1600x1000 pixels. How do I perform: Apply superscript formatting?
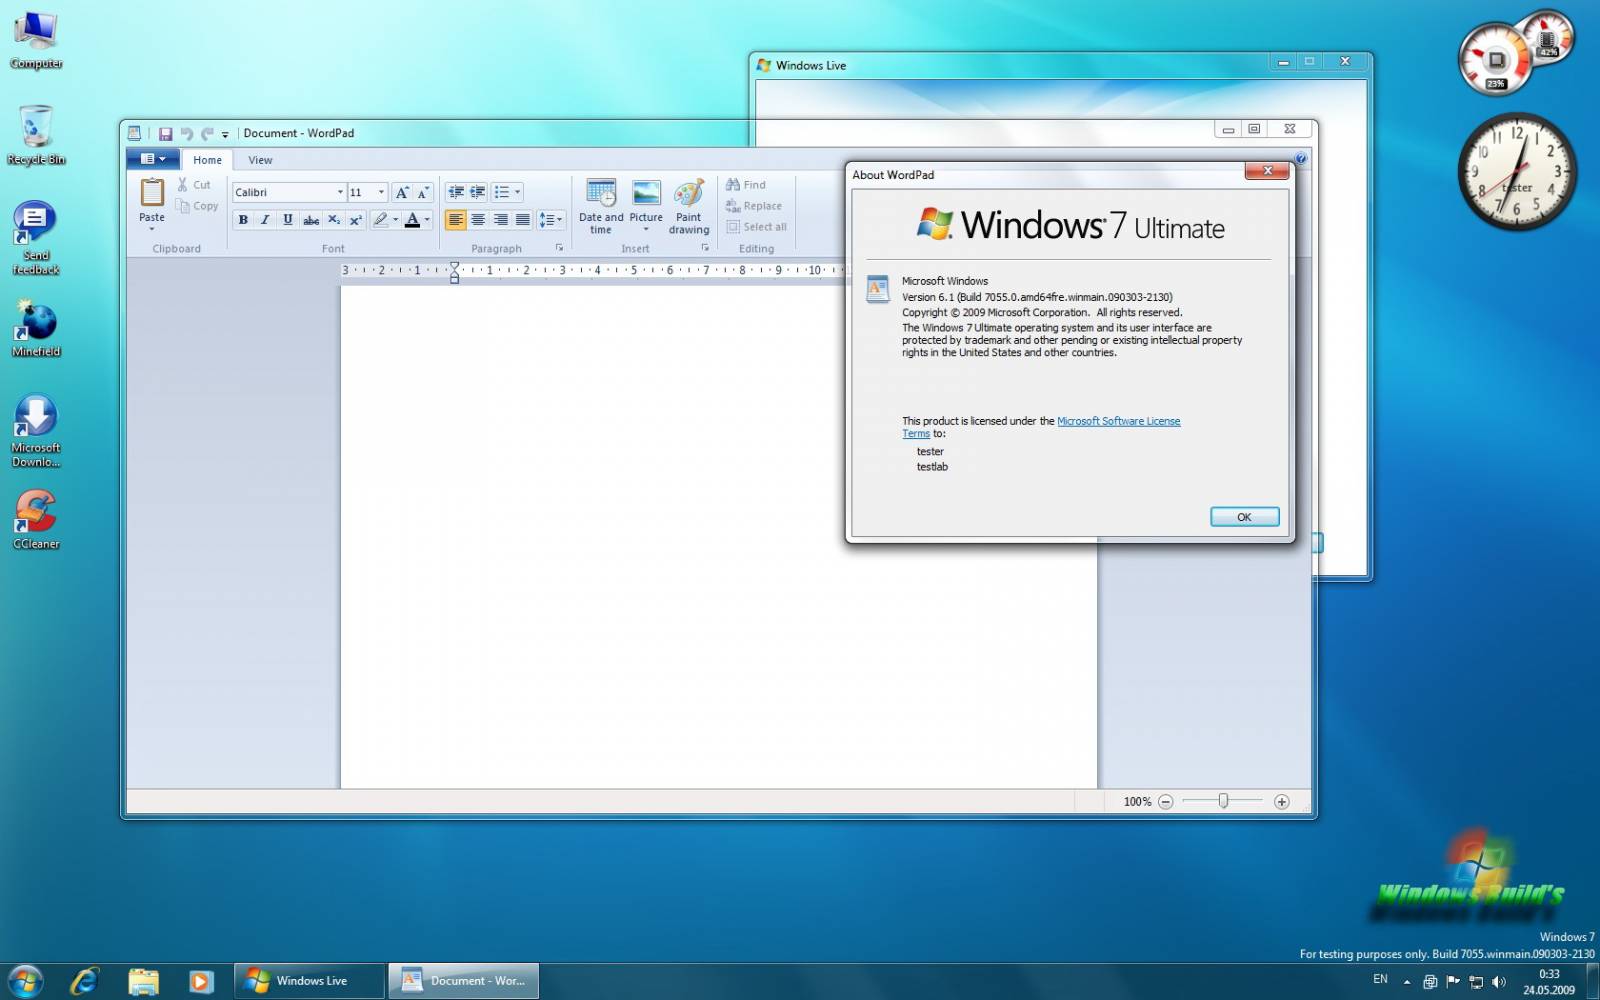(x=356, y=220)
